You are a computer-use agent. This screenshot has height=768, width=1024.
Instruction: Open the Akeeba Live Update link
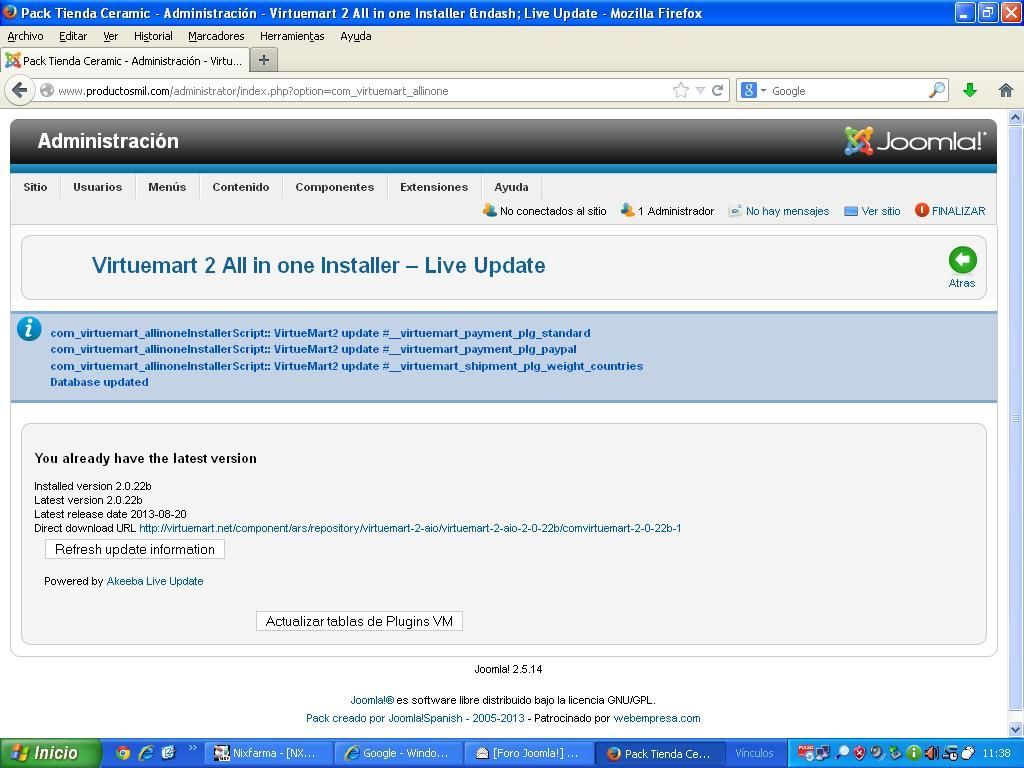(155, 581)
